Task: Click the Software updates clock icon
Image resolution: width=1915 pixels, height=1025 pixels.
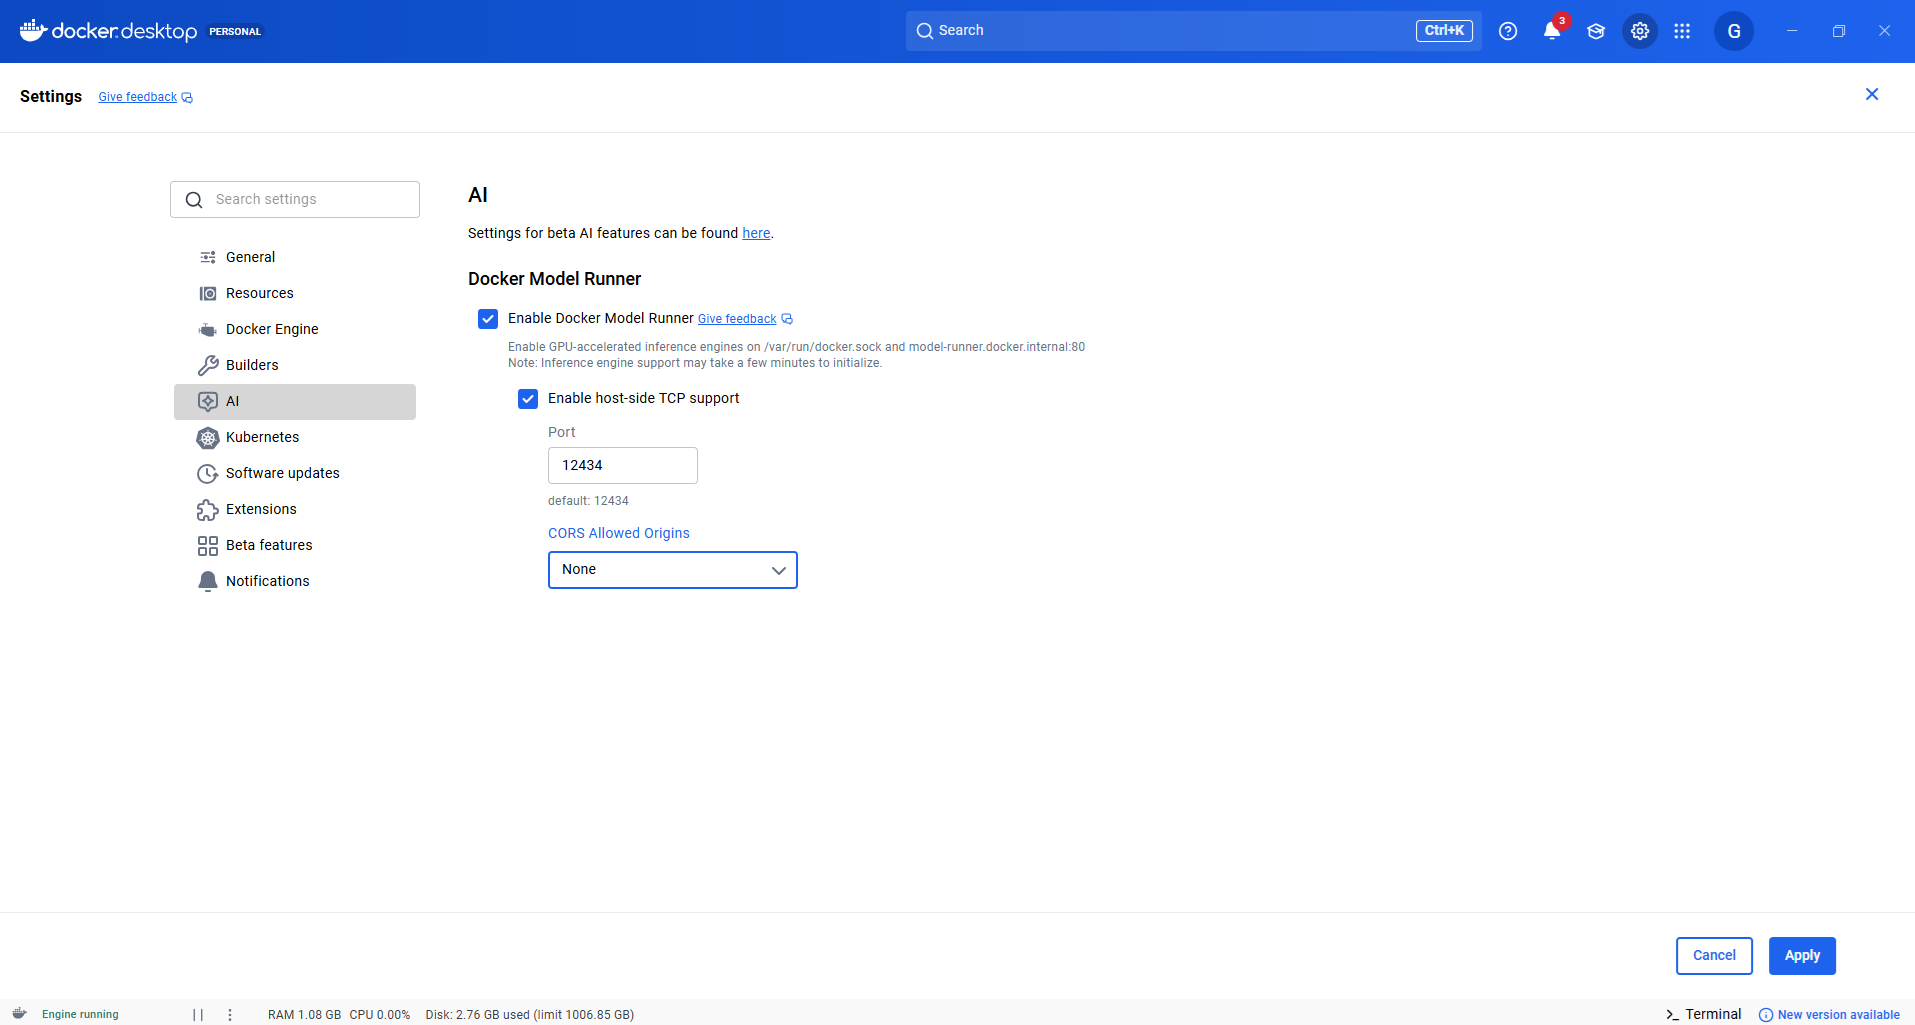Action: (208, 473)
